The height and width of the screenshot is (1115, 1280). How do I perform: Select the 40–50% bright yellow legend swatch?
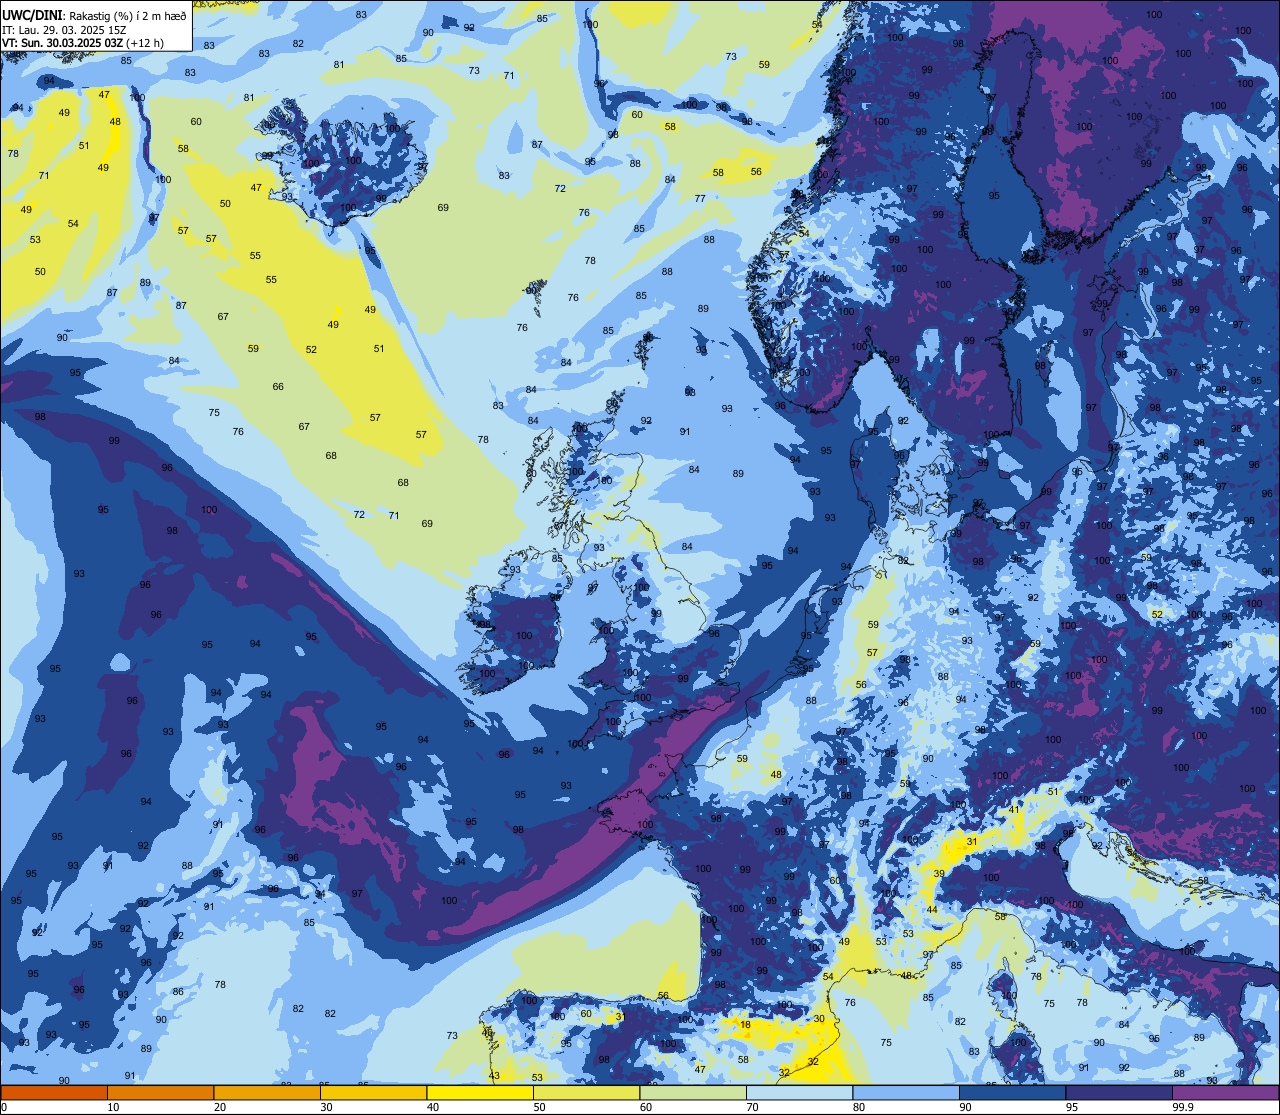pyautogui.click(x=480, y=1092)
